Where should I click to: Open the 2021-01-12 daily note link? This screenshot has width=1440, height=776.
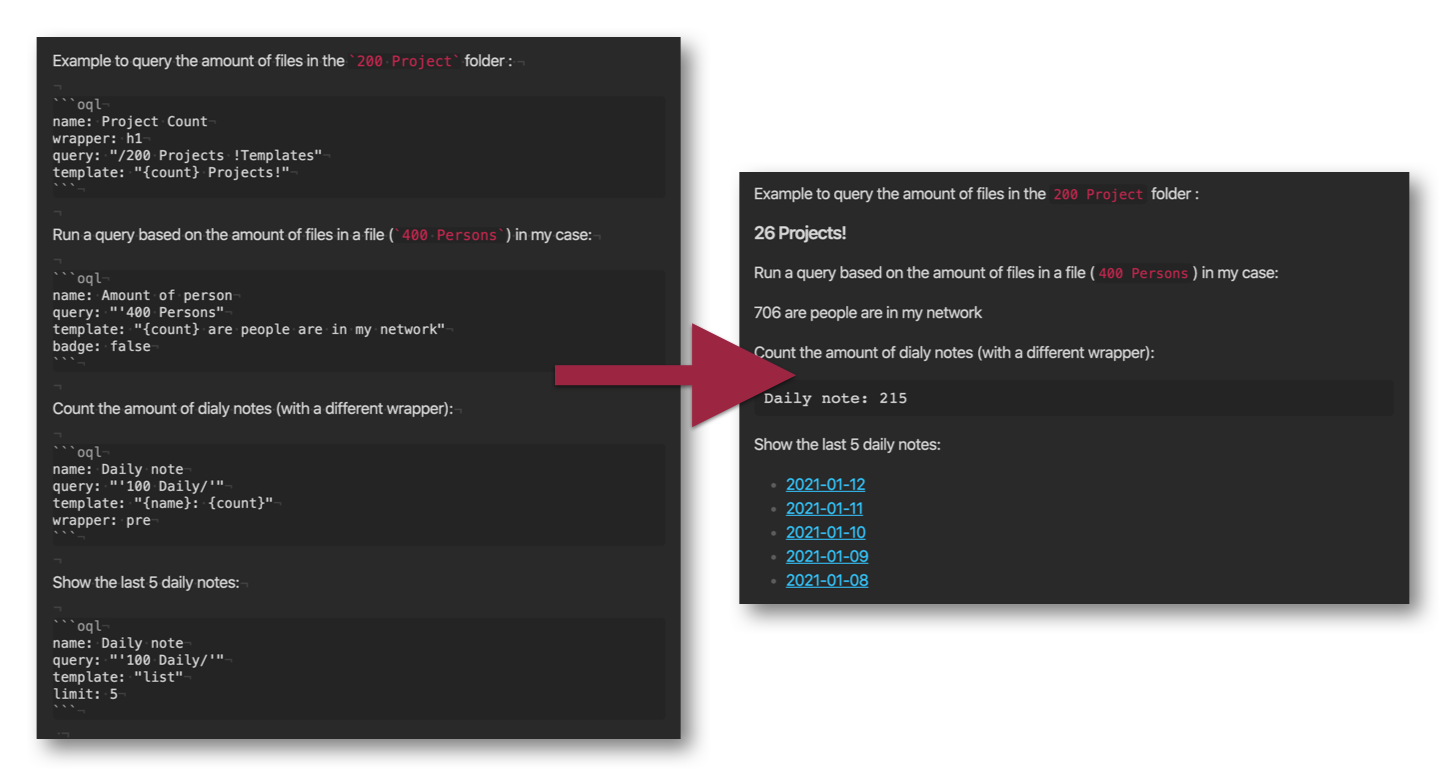(x=825, y=484)
